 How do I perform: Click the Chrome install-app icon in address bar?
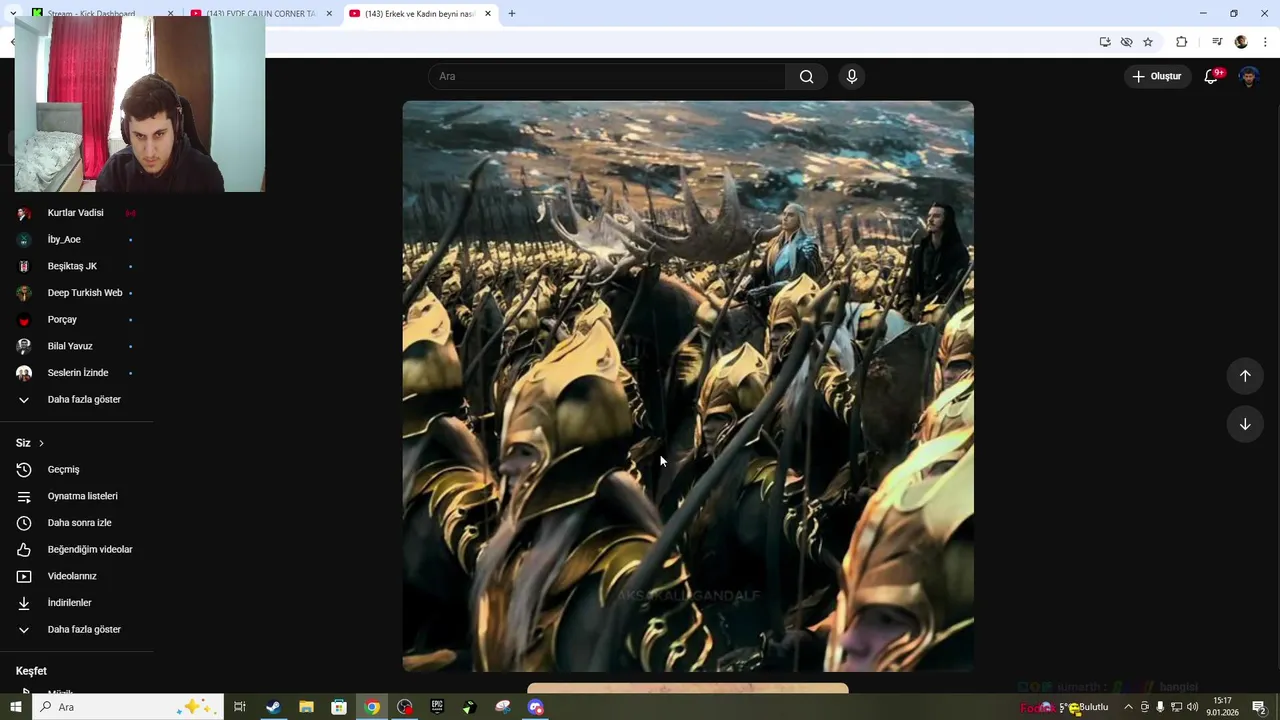tap(1105, 42)
